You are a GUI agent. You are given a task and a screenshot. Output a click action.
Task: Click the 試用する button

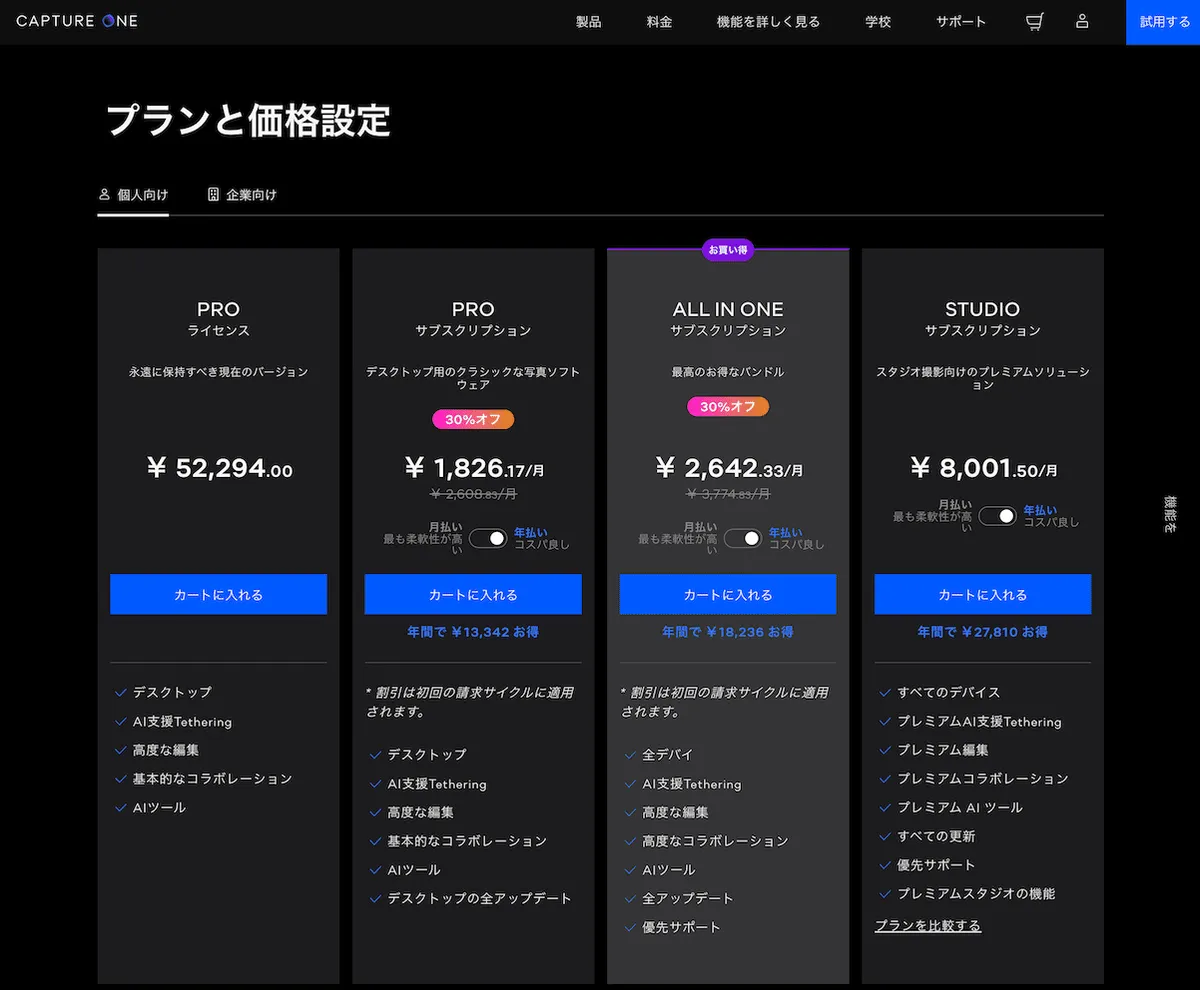pyautogui.click(x=1163, y=22)
